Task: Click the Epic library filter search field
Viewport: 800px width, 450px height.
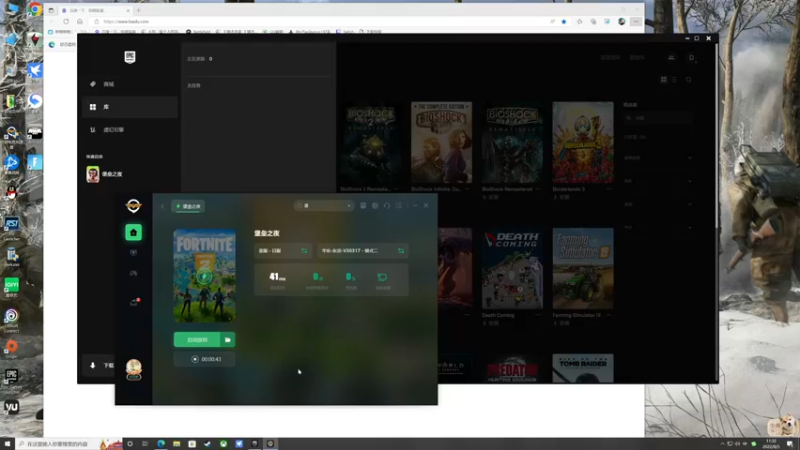Action: coord(658,118)
